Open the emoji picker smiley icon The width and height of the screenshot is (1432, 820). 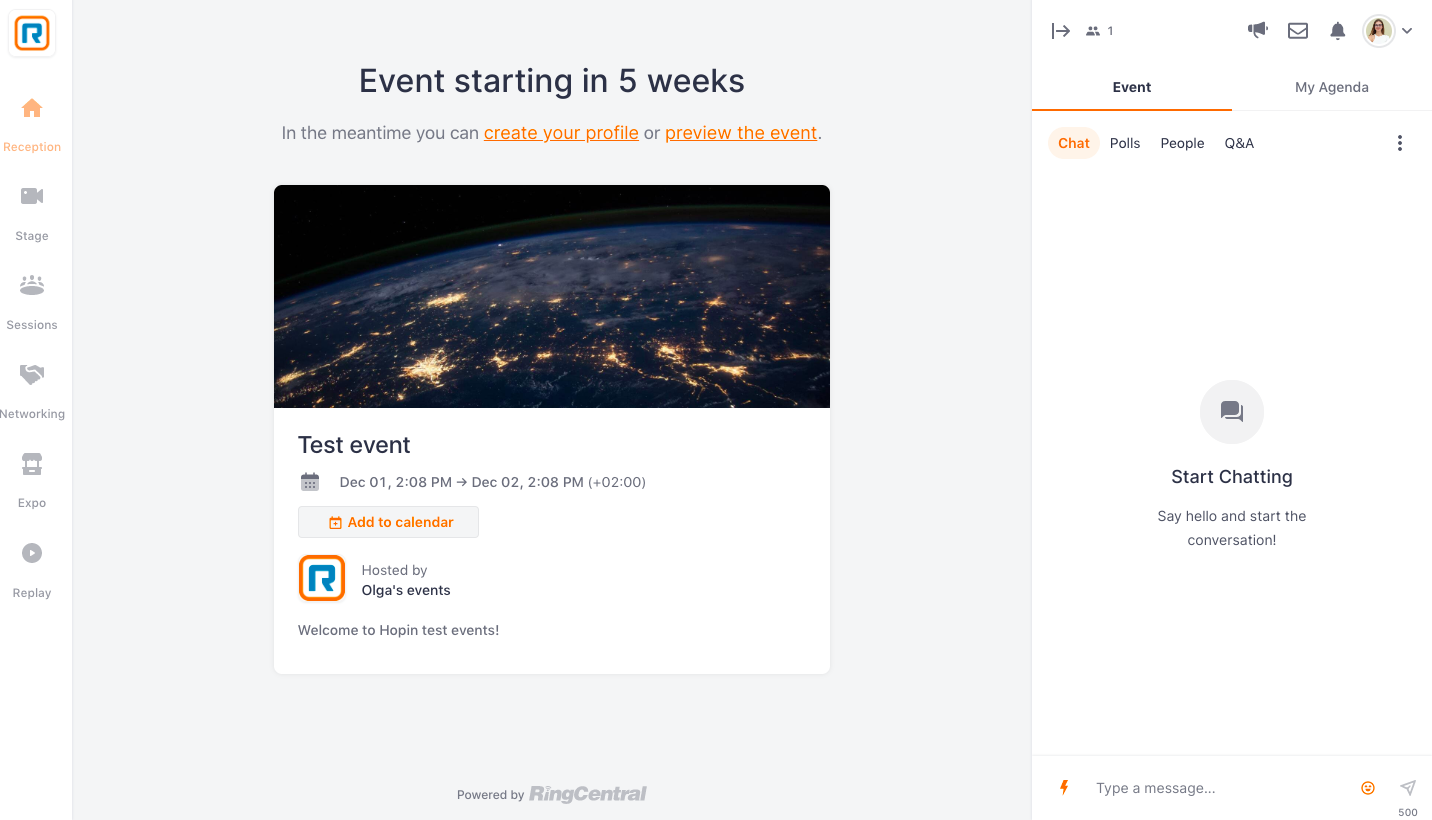point(1368,788)
